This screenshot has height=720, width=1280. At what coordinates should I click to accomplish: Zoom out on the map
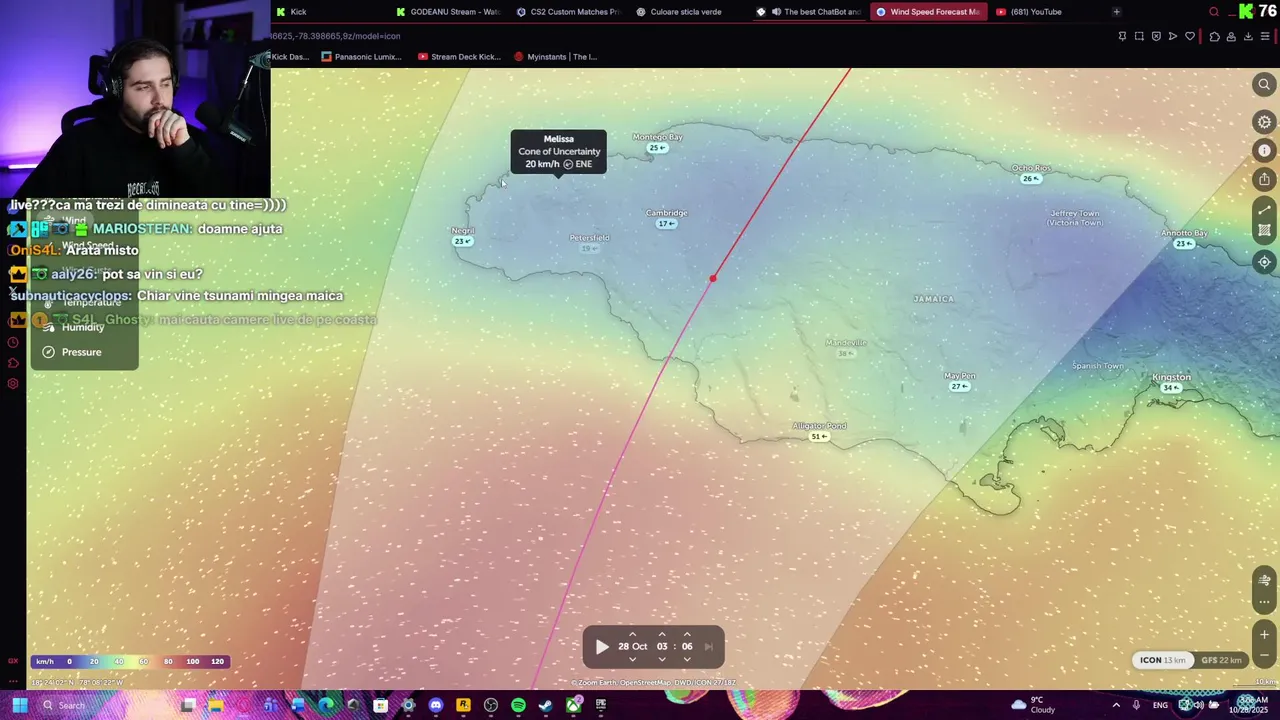tap(1264, 656)
